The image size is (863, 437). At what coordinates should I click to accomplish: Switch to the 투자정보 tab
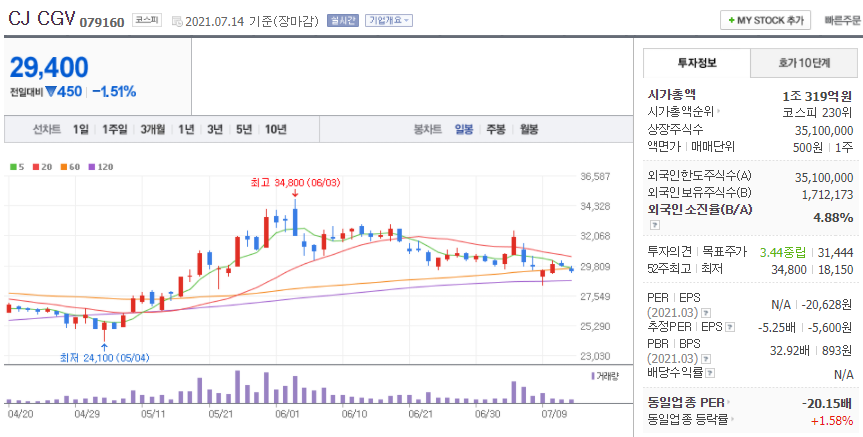[x=697, y=63]
